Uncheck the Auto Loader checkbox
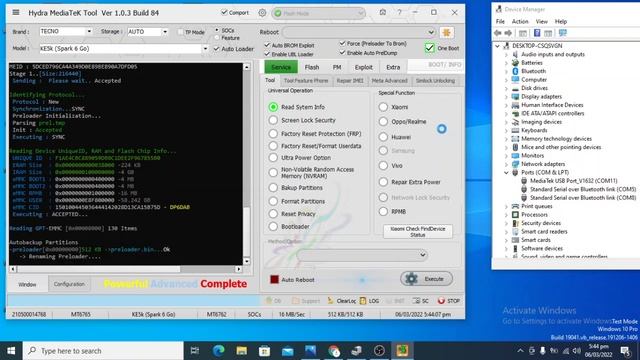The height and width of the screenshot is (360, 640). point(216,49)
